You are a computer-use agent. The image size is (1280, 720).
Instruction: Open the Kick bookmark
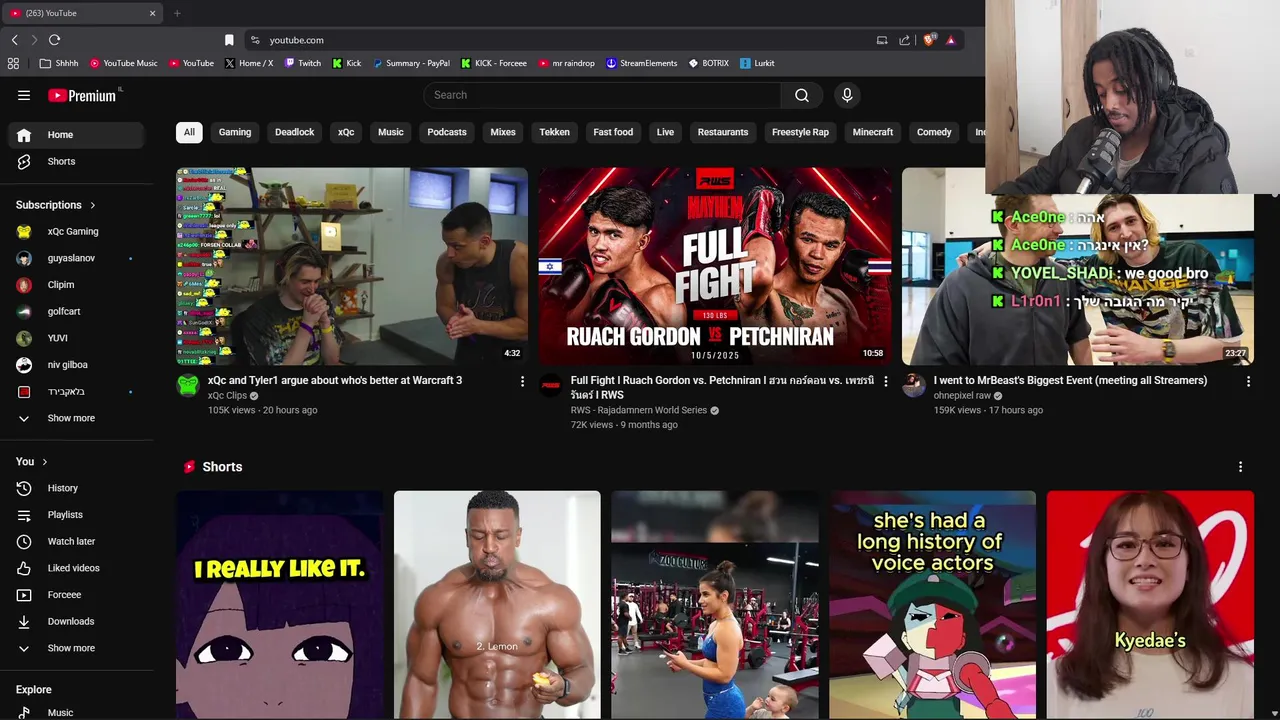[x=347, y=63]
